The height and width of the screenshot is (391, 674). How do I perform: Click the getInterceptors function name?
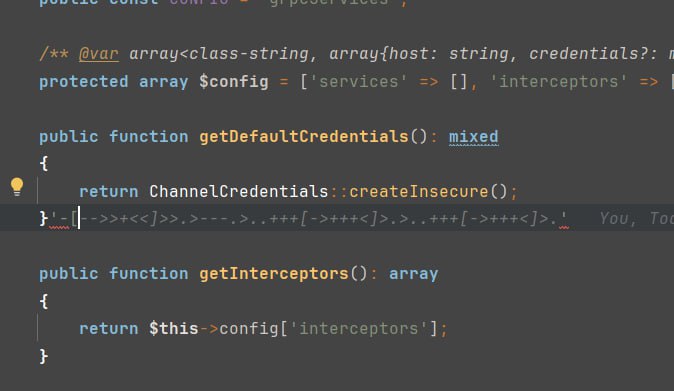(274, 274)
